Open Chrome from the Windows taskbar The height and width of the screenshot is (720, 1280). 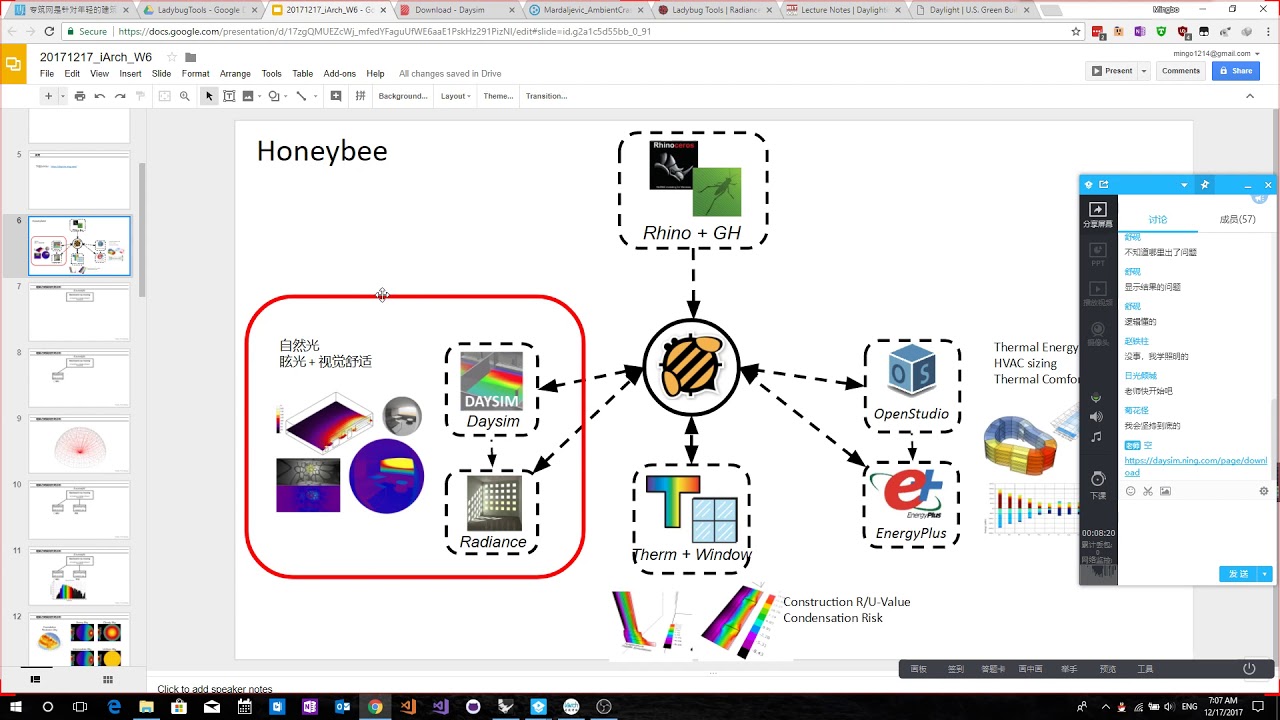[x=375, y=706]
